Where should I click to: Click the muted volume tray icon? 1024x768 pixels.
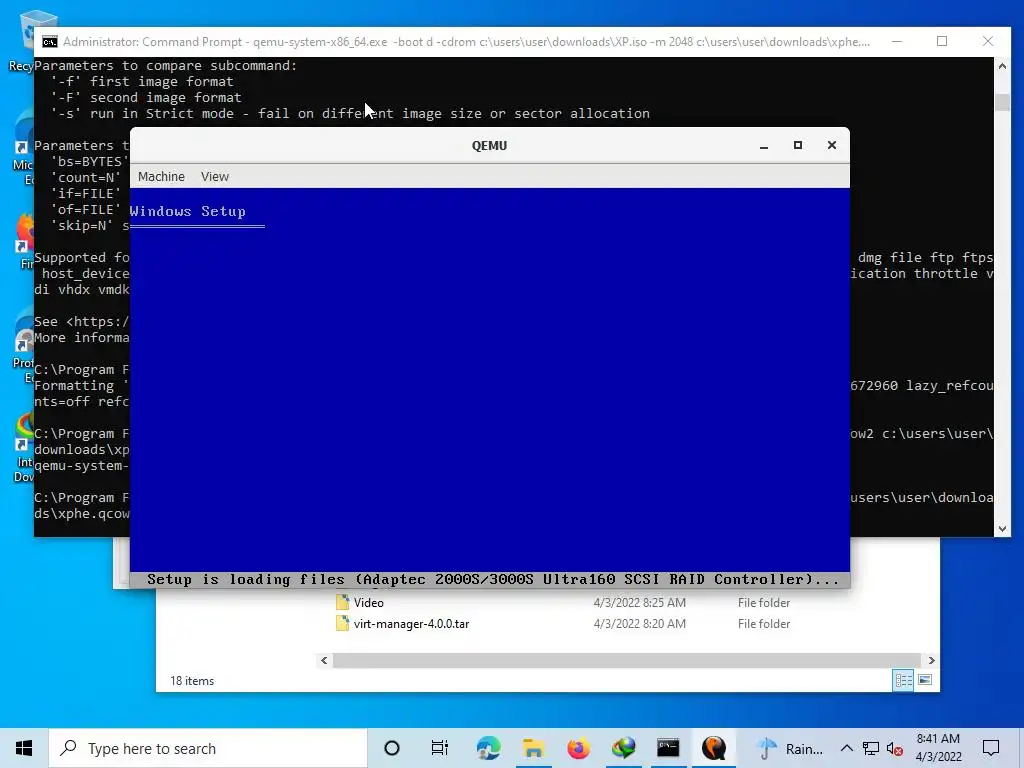895,748
